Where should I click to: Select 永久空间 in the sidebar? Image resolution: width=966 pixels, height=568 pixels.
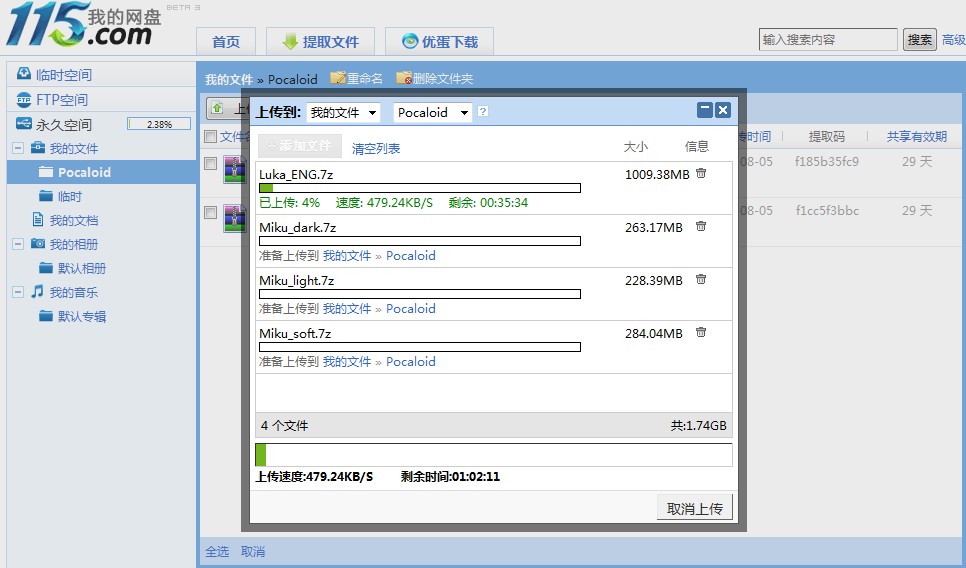tap(64, 124)
